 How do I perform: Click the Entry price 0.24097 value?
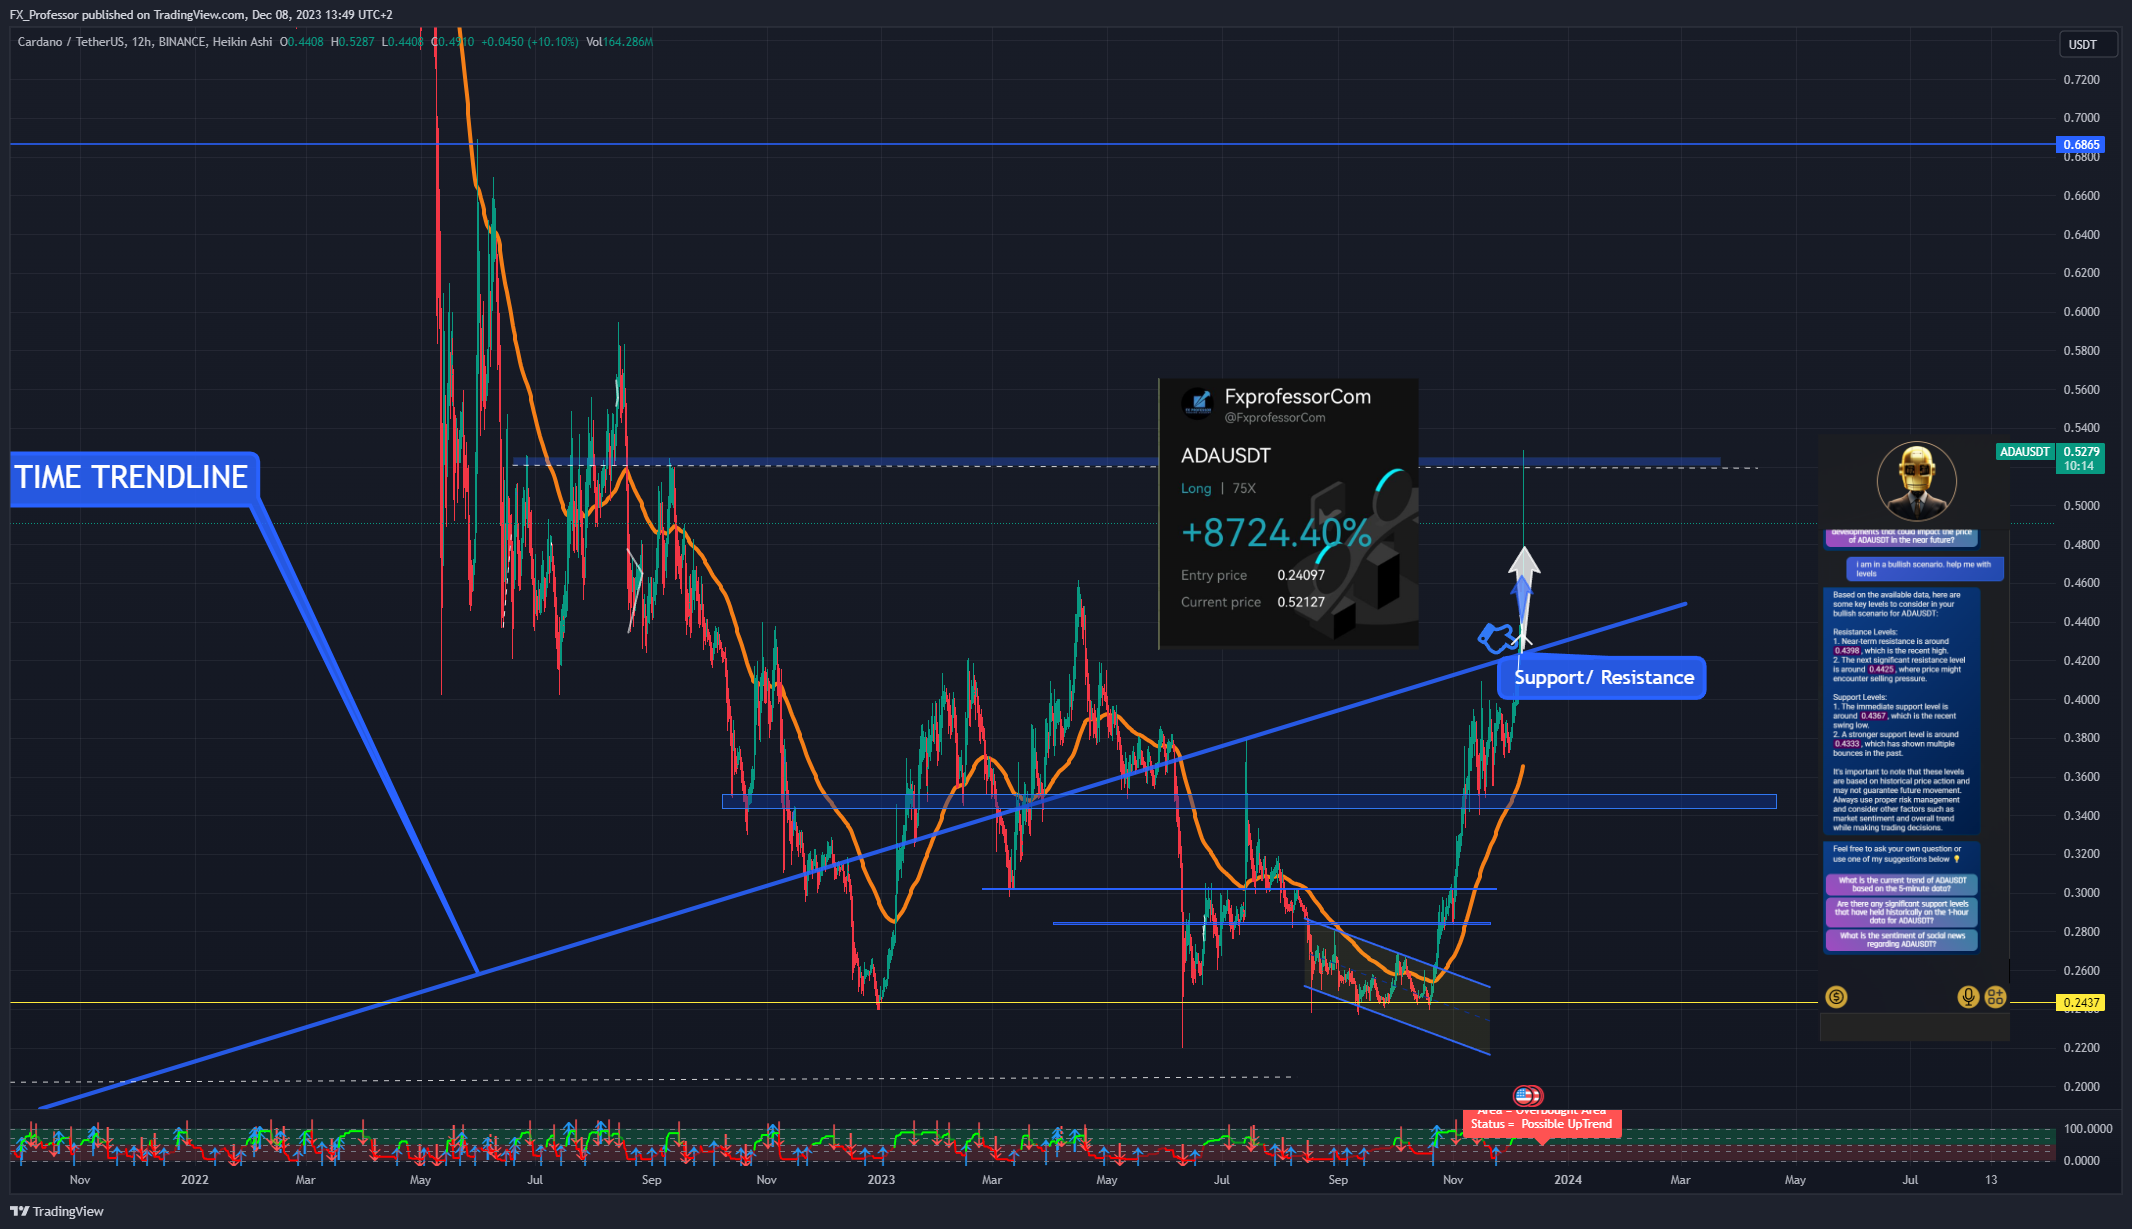click(x=1300, y=575)
